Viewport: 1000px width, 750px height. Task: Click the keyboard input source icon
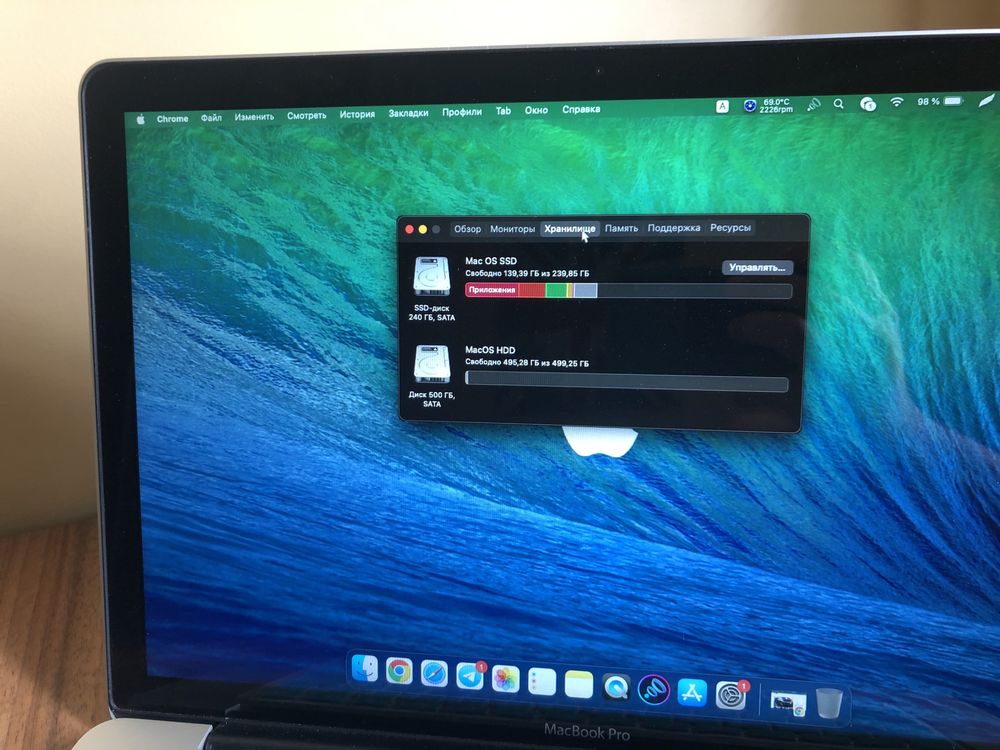(x=722, y=107)
